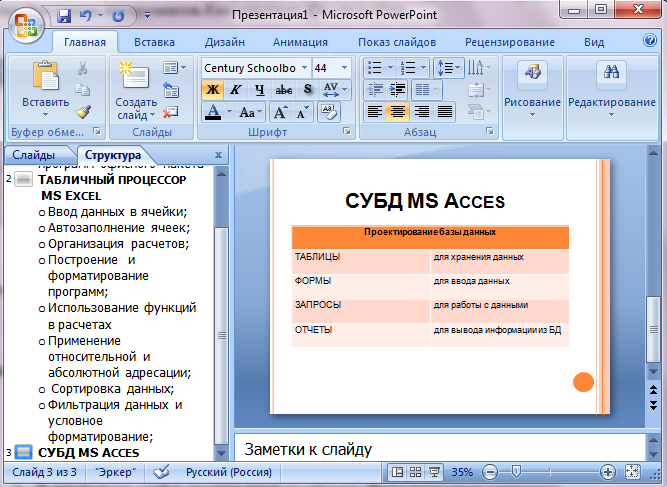Image resolution: width=667 pixels, height=487 pixels.
Task: Open the Главная ribbon tab
Action: (x=85, y=42)
